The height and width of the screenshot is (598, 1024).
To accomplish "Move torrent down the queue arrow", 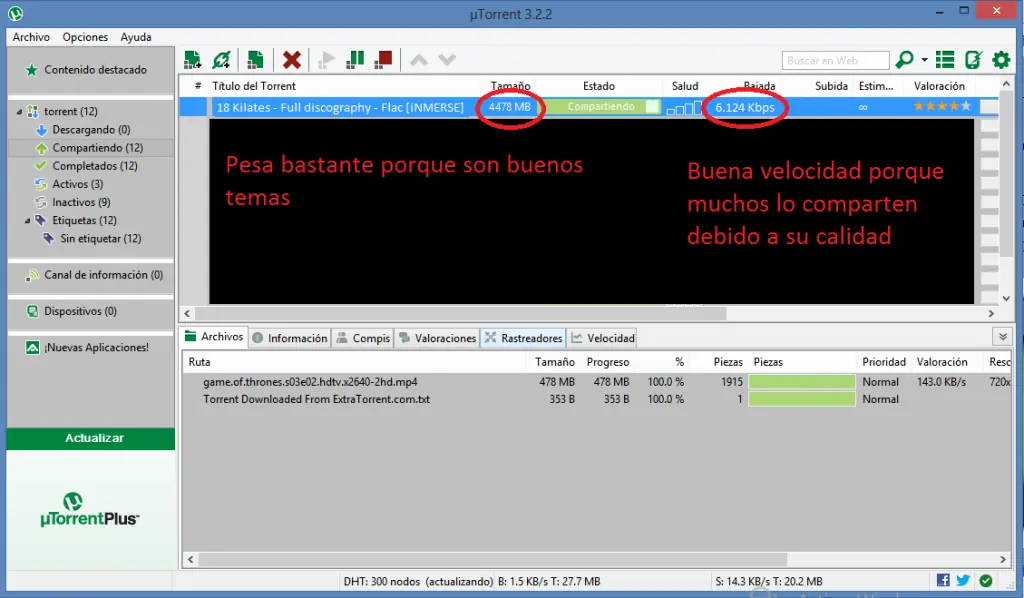I will coord(447,60).
